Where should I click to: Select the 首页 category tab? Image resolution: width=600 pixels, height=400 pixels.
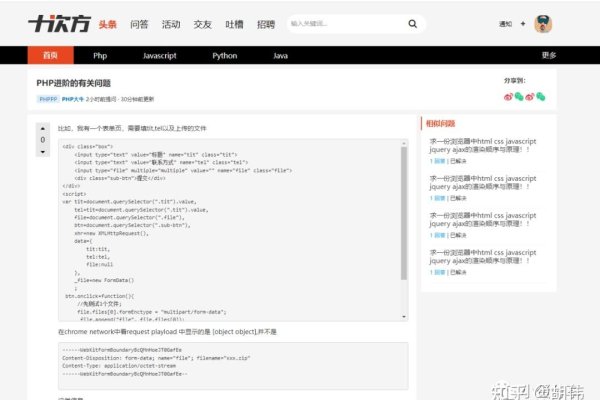(x=51, y=55)
